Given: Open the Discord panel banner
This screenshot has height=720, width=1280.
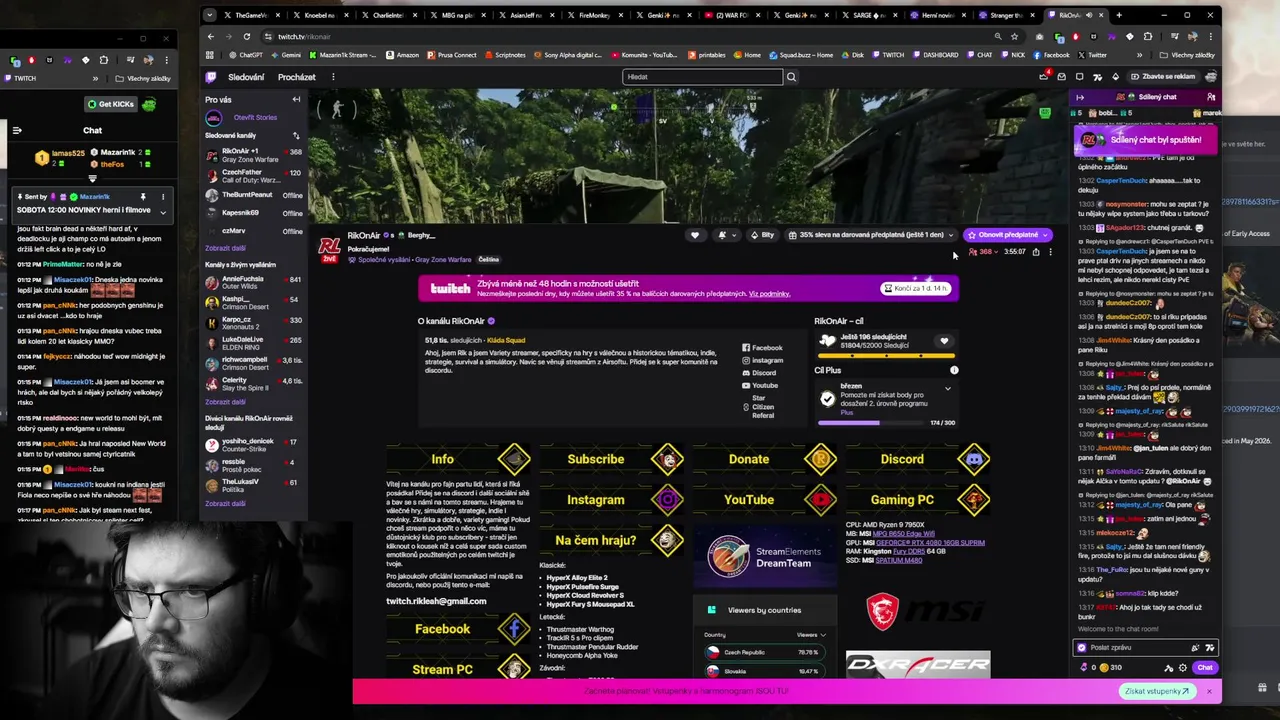Looking at the screenshot, I should point(919,459).
